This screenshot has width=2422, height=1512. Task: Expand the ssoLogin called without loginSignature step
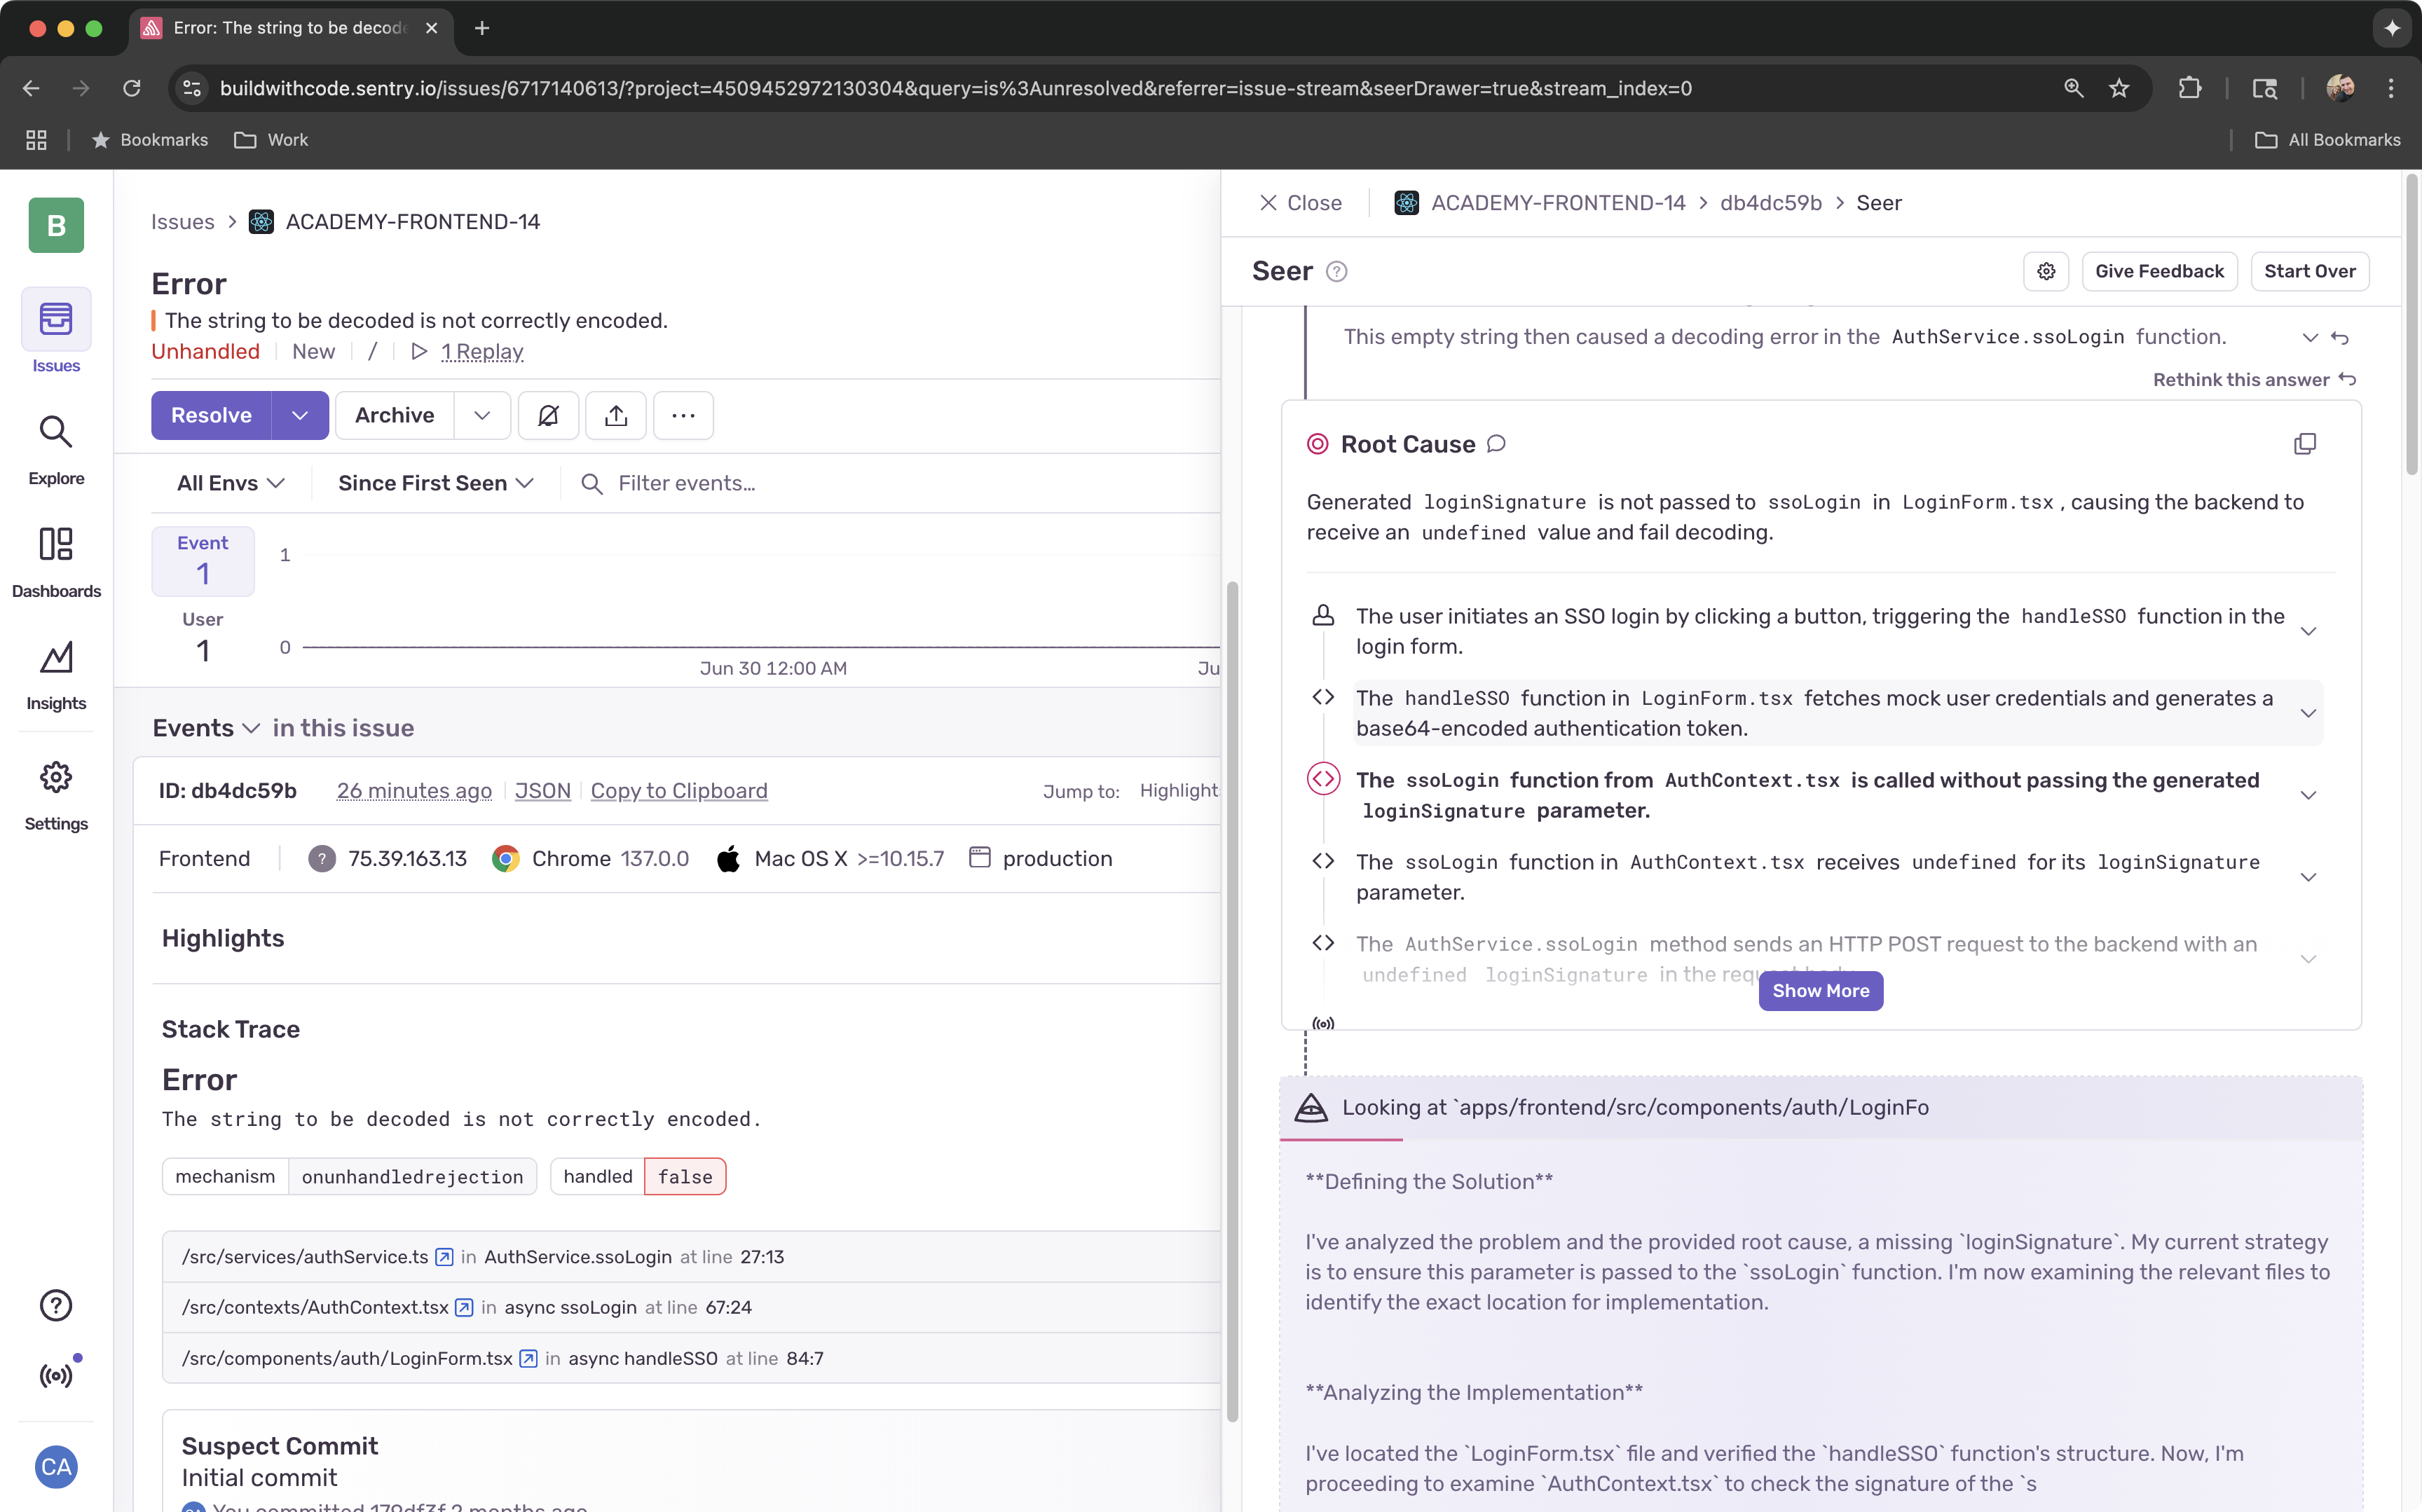[2308, 795]
